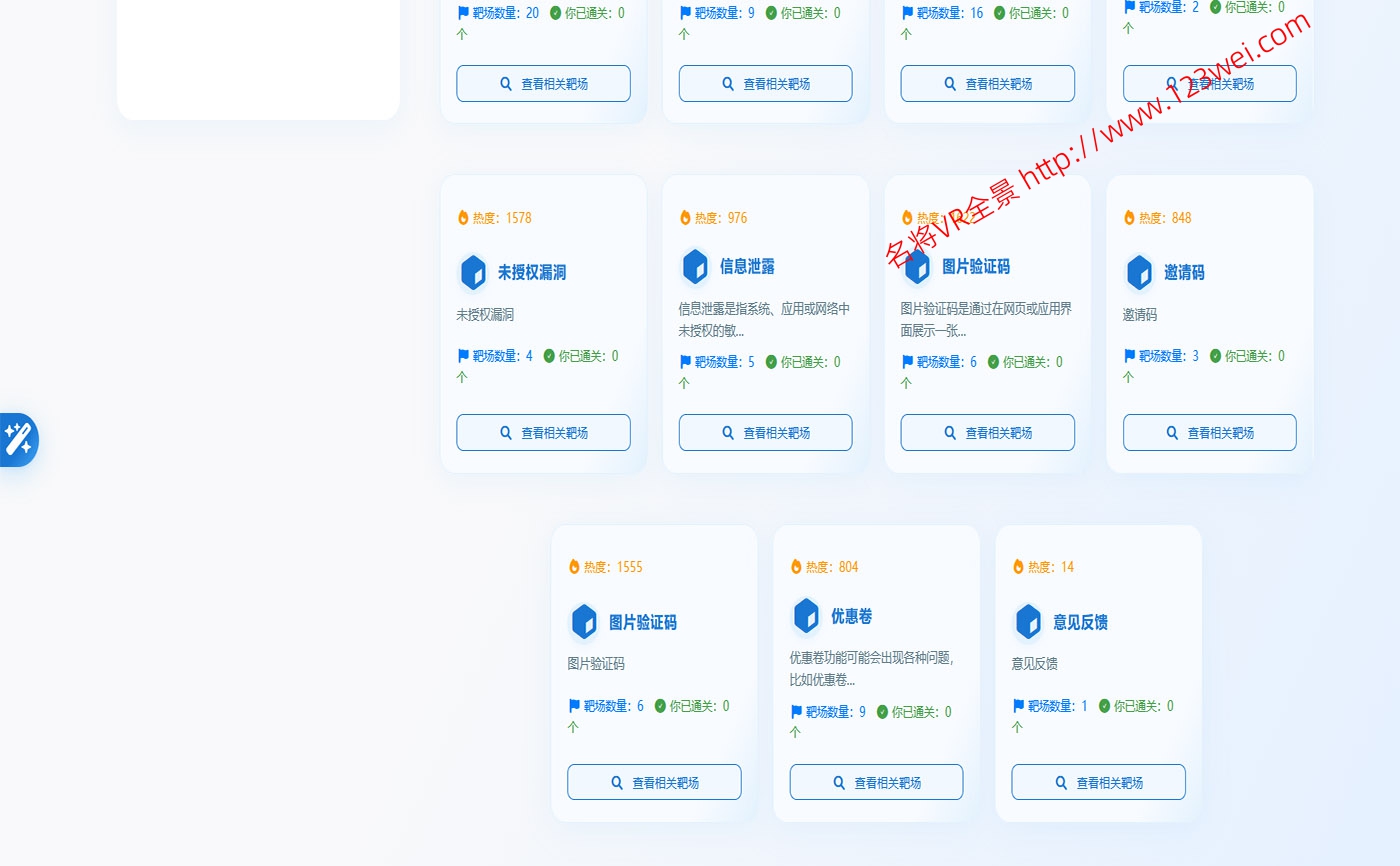Image resolution: width=1400 pixels, height=866 pixels.
Task: Click the hexagon icon beside 意见反馈
Action: pyautogui.click(x=1028, y=622)
